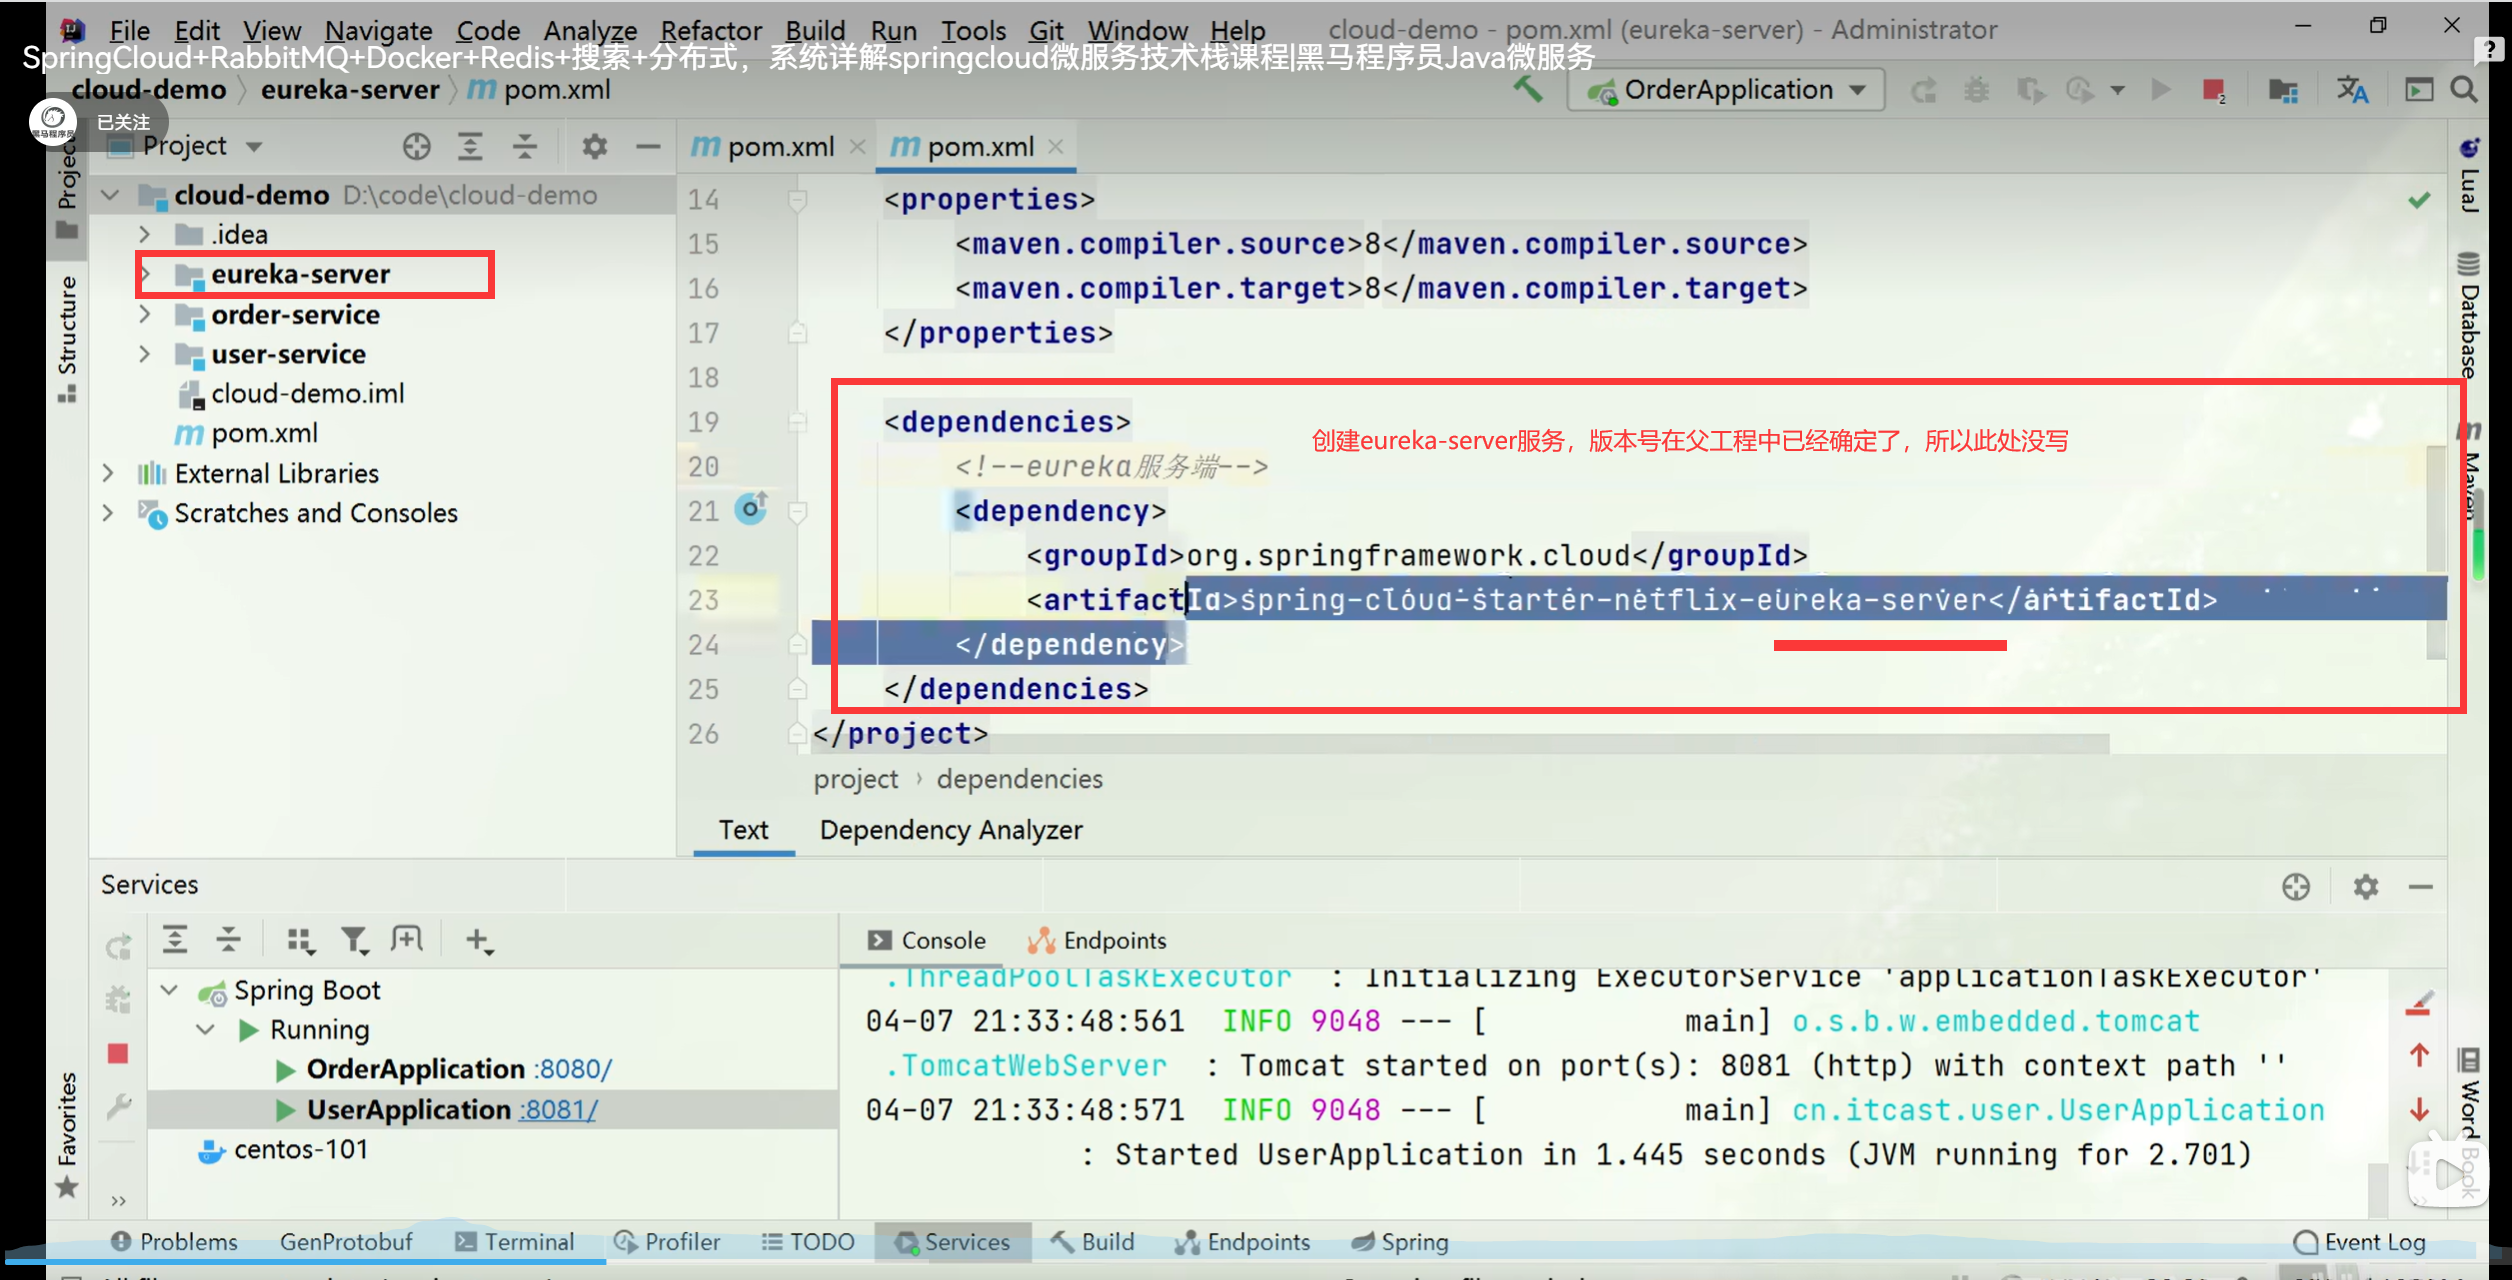The width and height of the screenshot is (2512, 1280).
Task: Toggle the Services tool window button
Action: (953, 1241)
